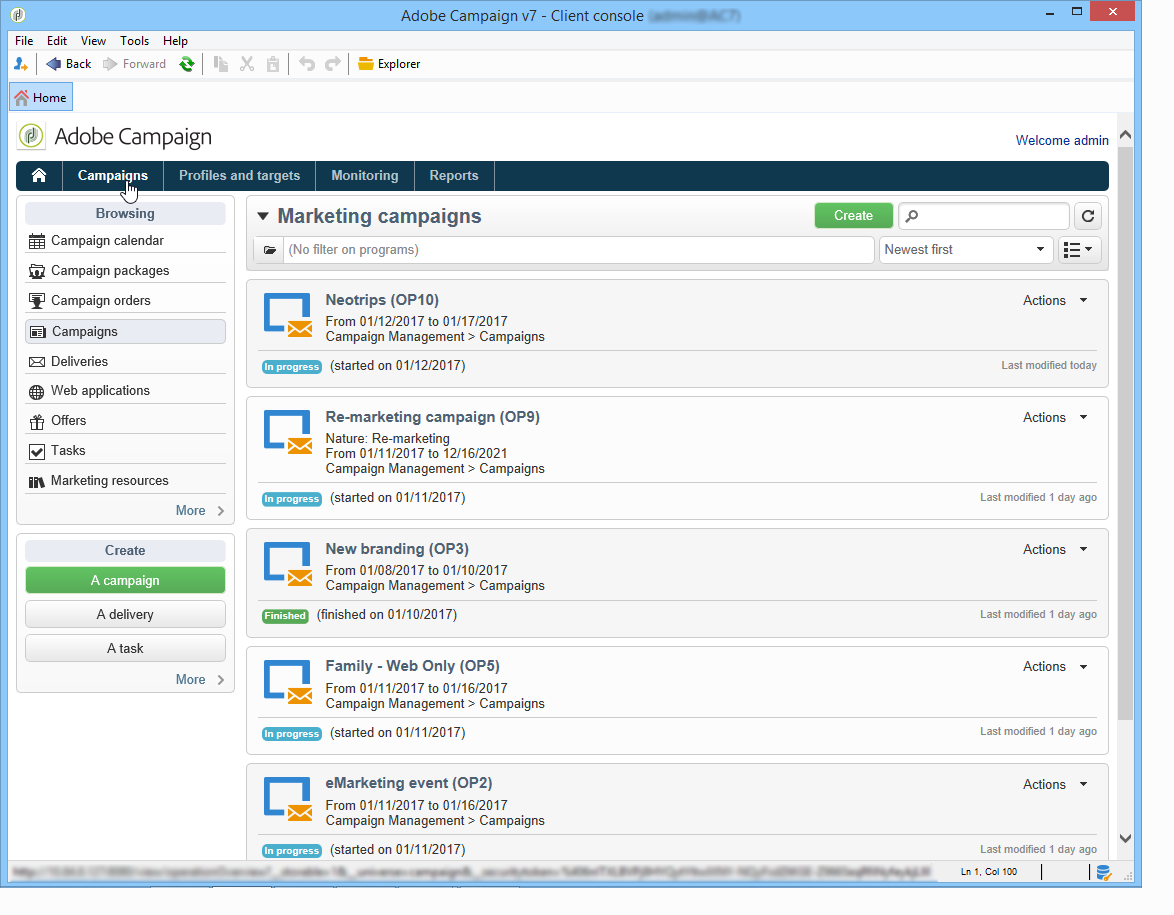Open Offers from the sidebar

tap(125, 421)
